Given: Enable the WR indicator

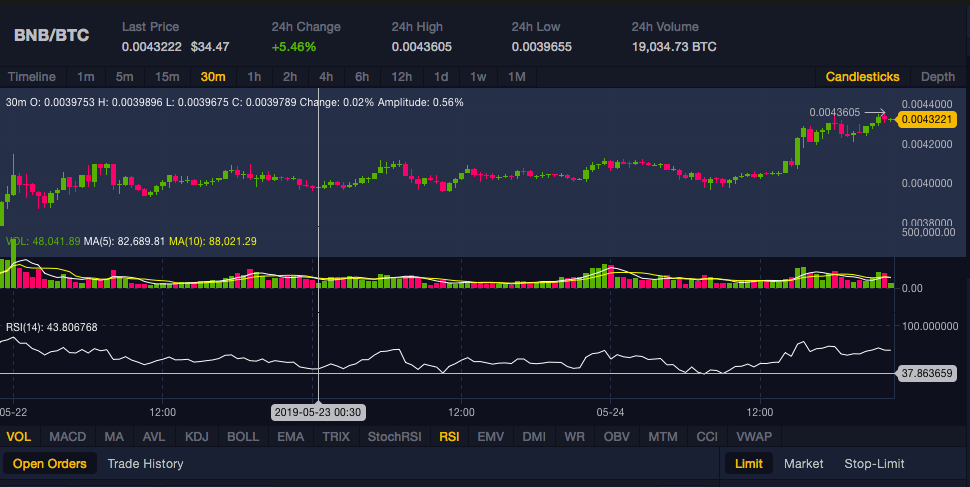Looking at the screenshot, I should click(575, 436).
